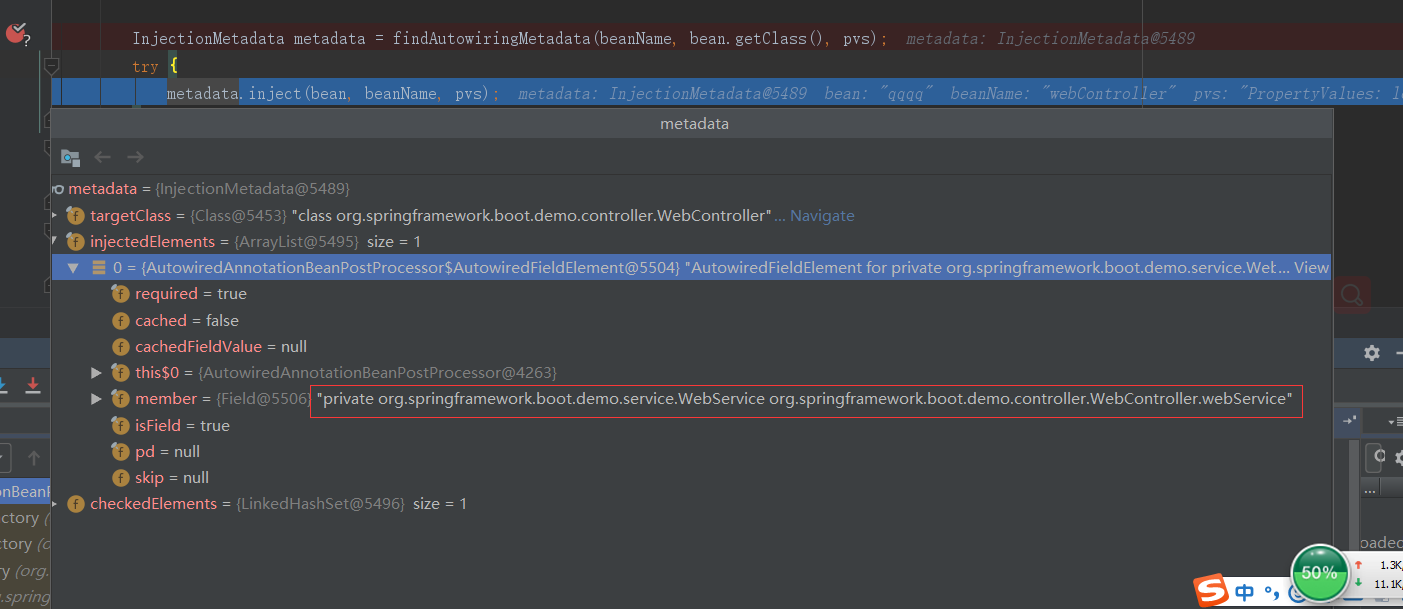1403x609 pixels.
Task: Expand the member field node
Action: point(97,398)
